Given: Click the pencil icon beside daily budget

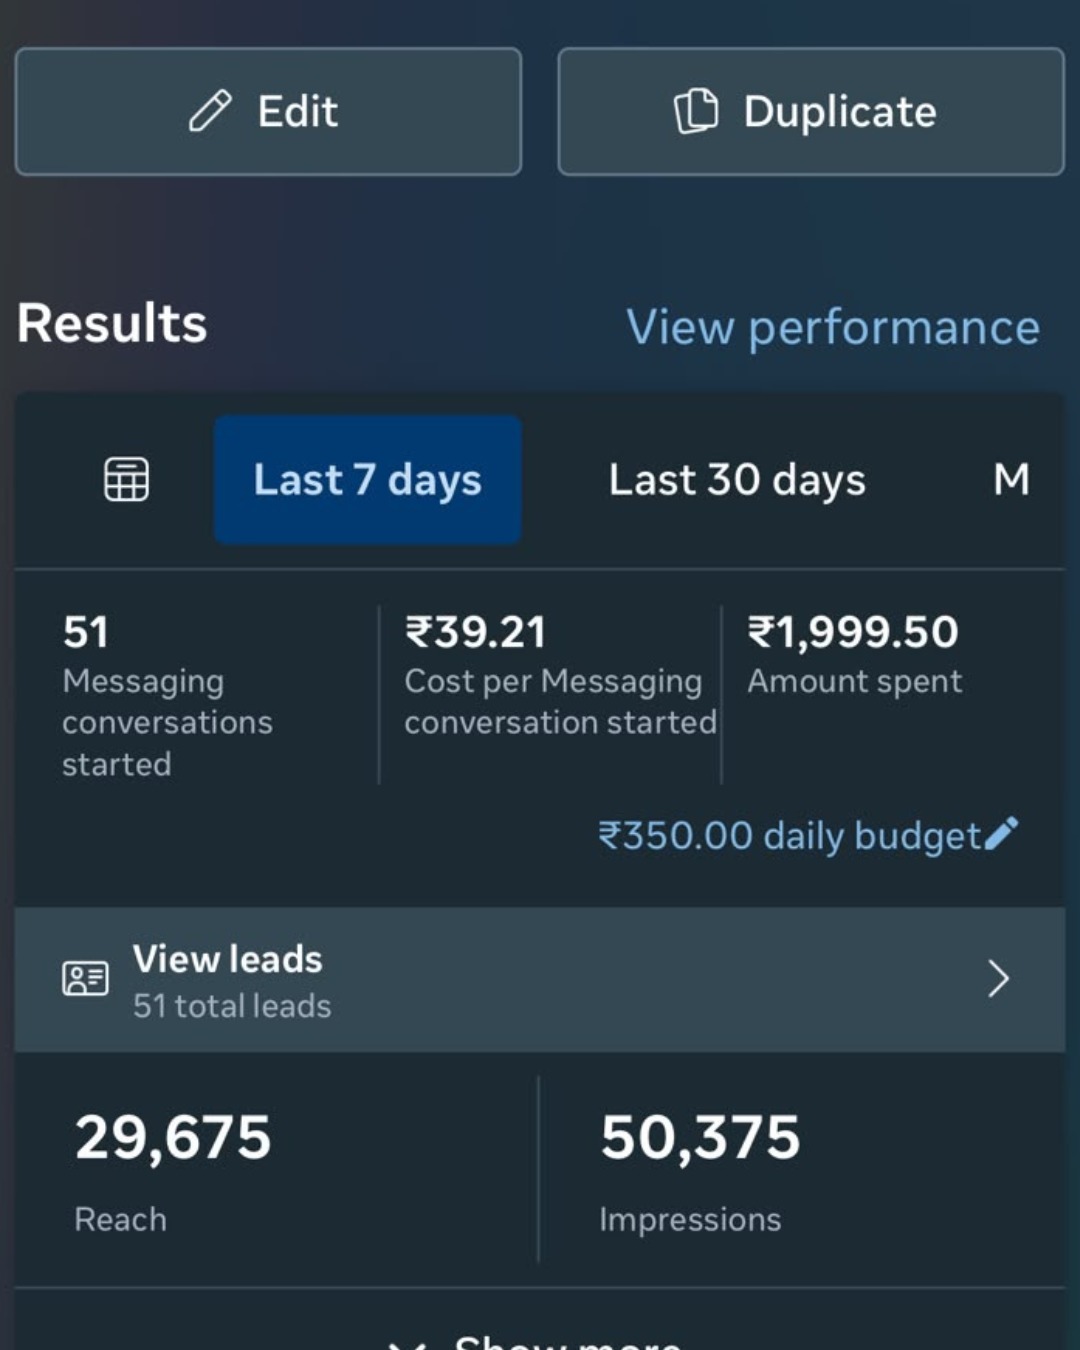Looking at the screenshot, I should 1001,833.
